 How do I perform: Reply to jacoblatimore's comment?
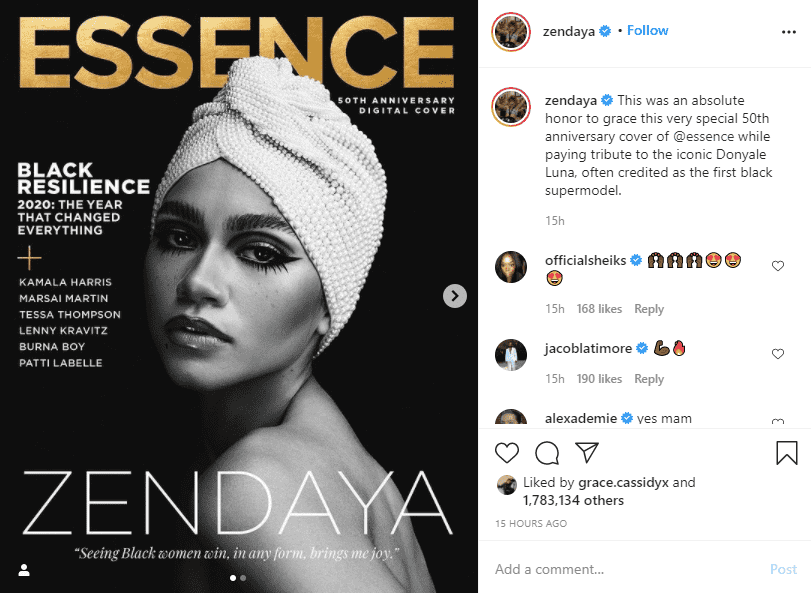point(649,379)
